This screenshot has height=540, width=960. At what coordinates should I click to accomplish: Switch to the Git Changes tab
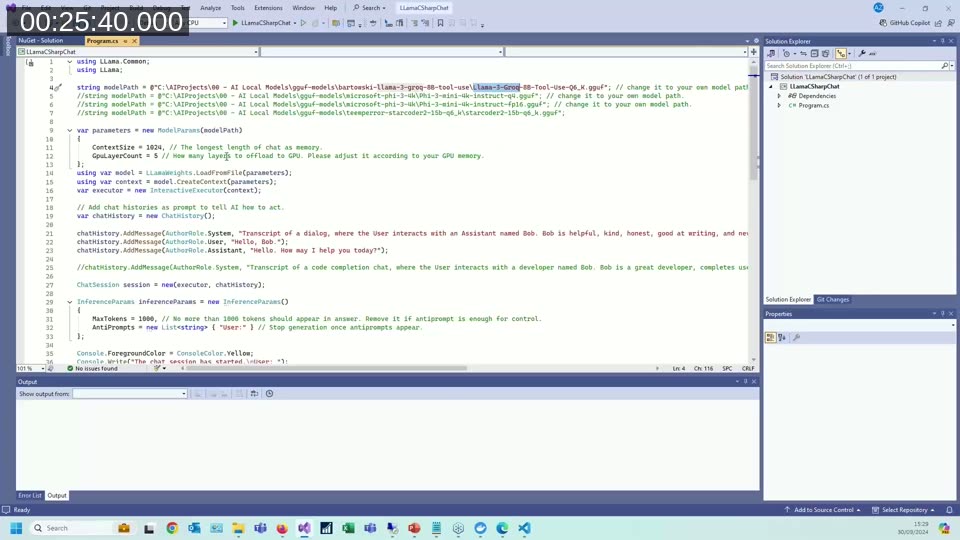point(833,299)
